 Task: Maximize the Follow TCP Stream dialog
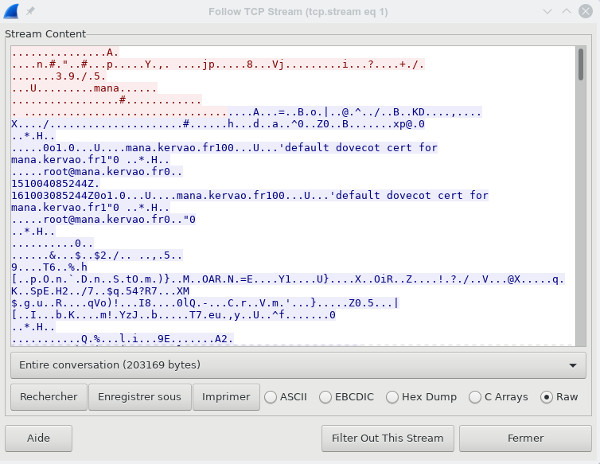pyautogui.click(x=566, y=11)
